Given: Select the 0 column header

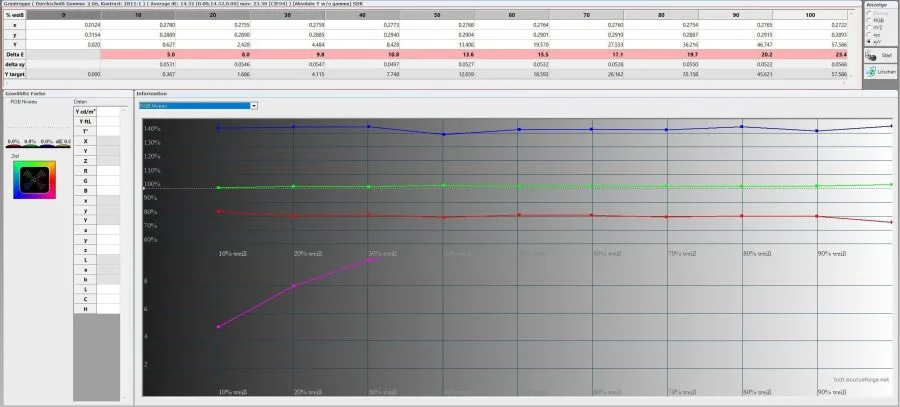Looking at the screenshot, I should [x=63, y=14].
